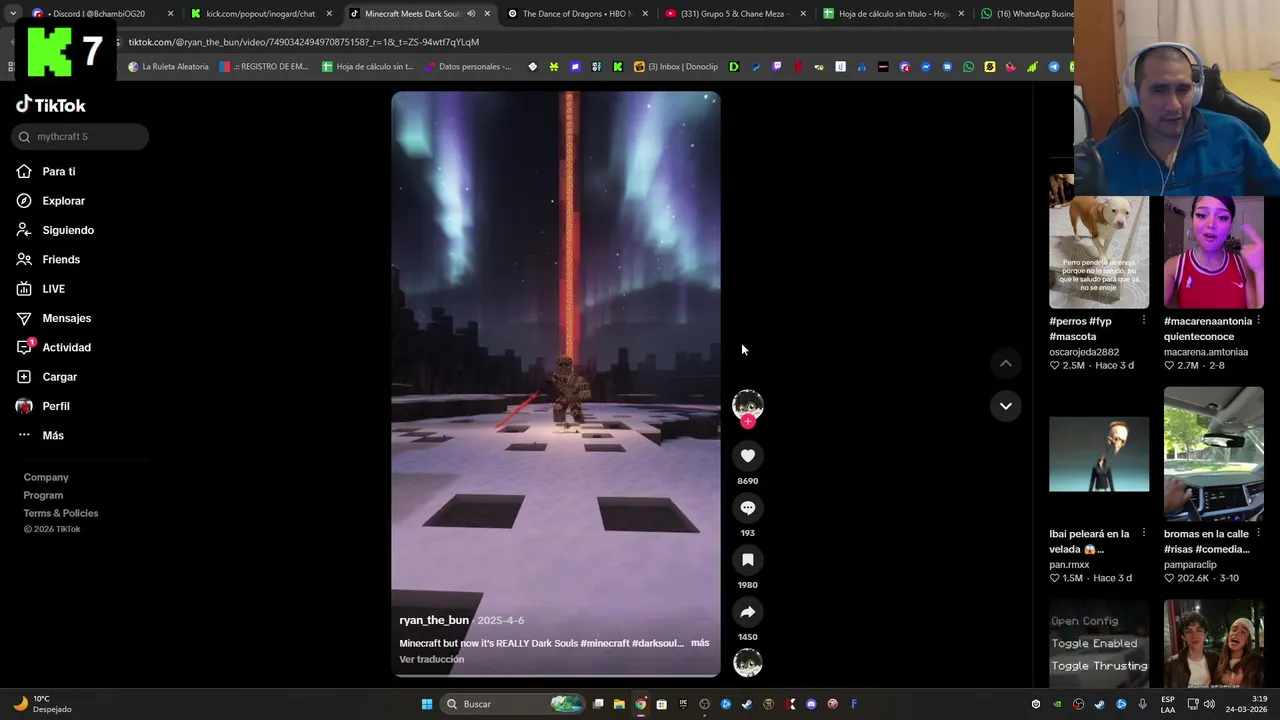Share video using the arrow icon
1280x720 pixels.
click(x=747, y=612)
